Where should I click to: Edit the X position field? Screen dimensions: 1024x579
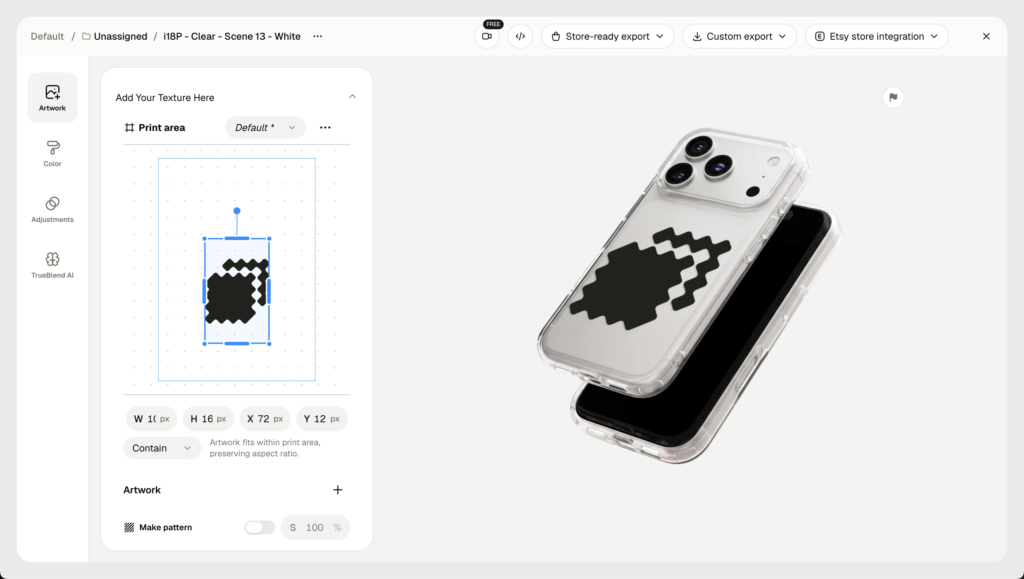264,418
